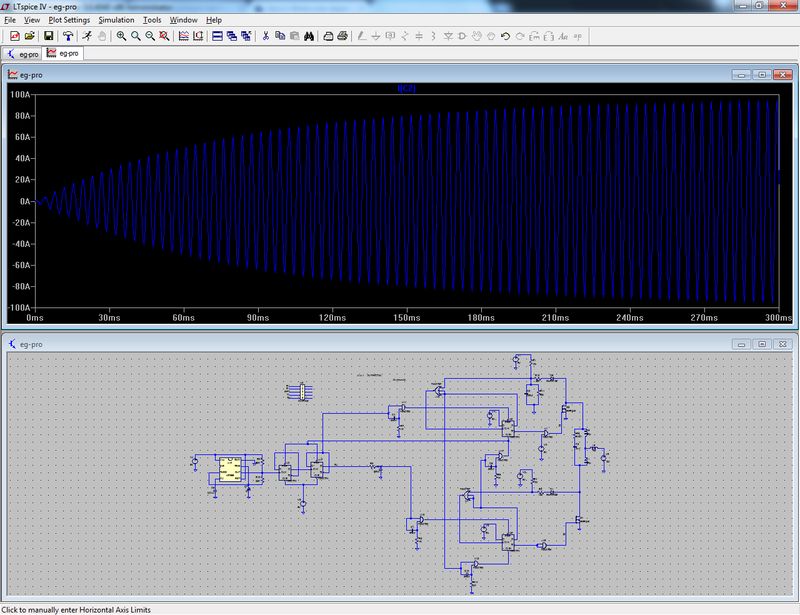Click the SPICE directive .op icon

click(578, 36)
